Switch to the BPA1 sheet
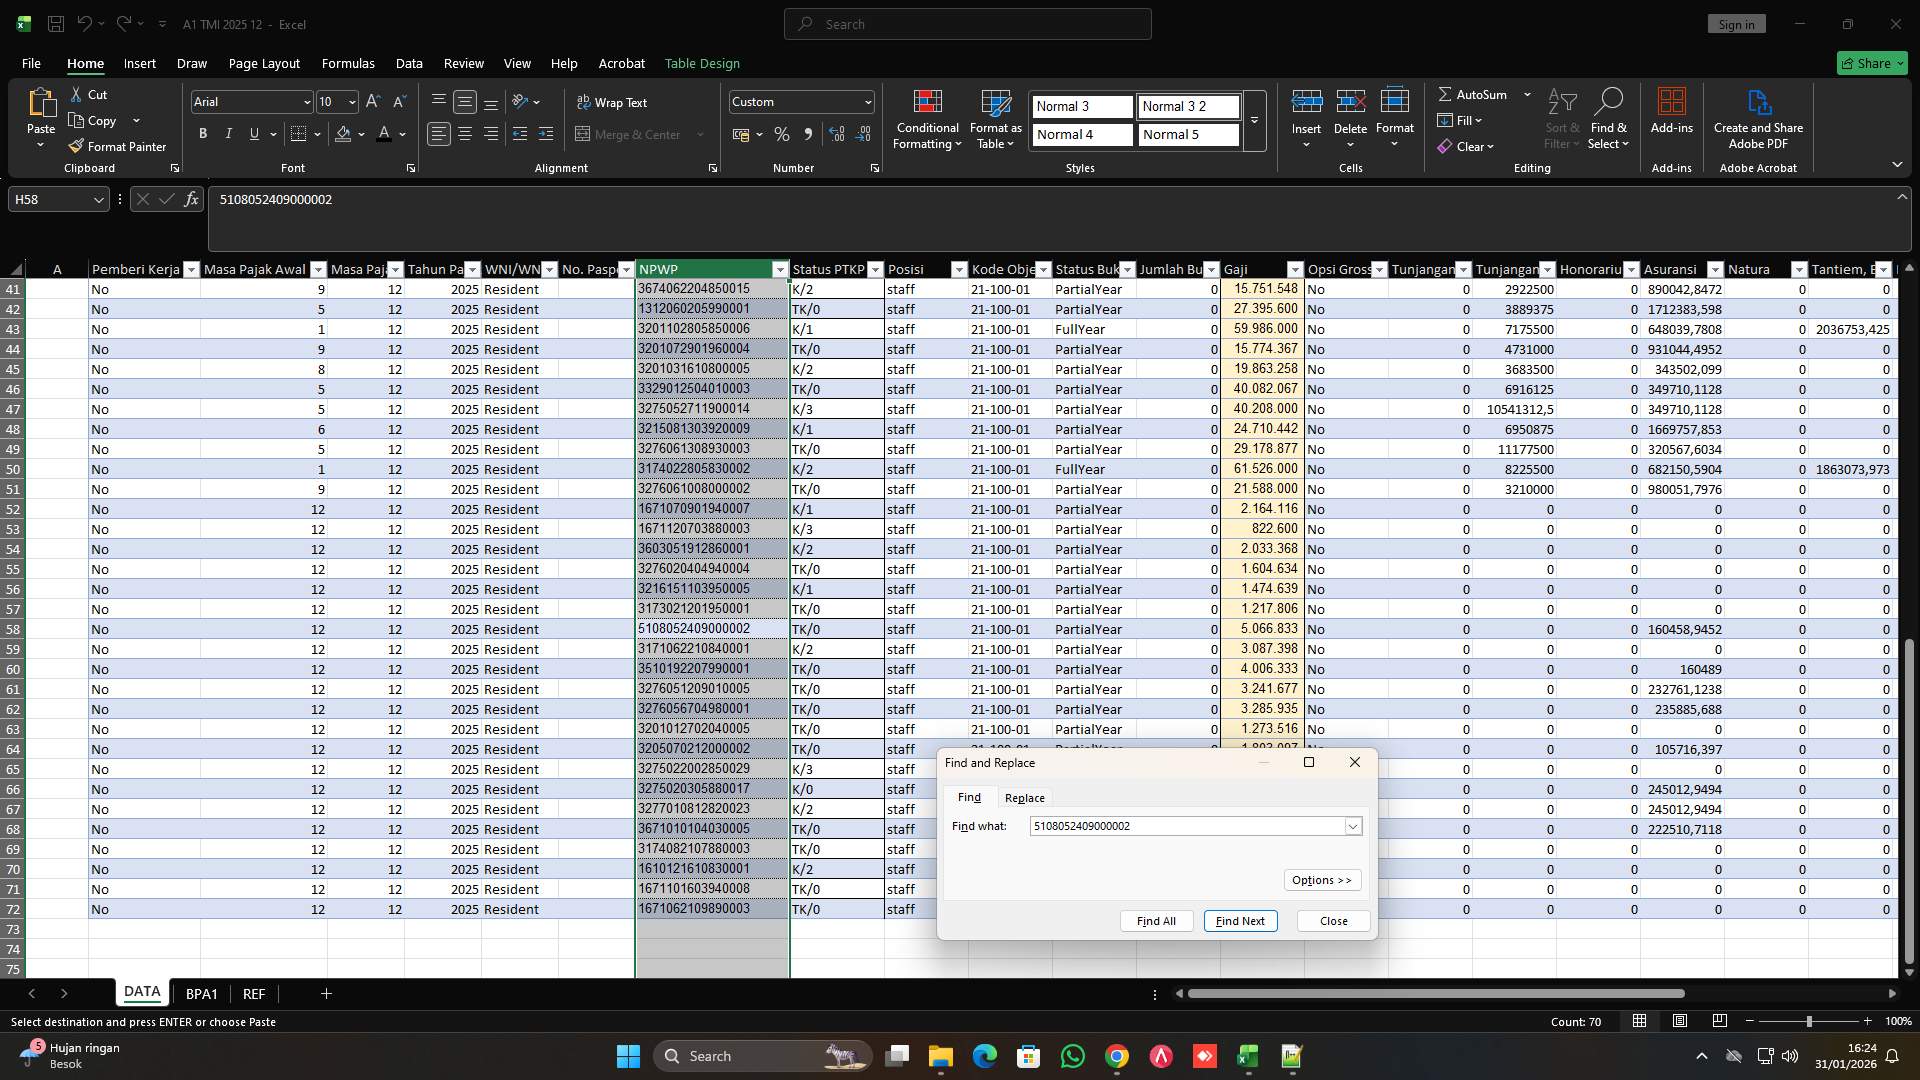The height and width of the screenshot is (1080, 1920). pyautogui.click(x=202, y=993)
